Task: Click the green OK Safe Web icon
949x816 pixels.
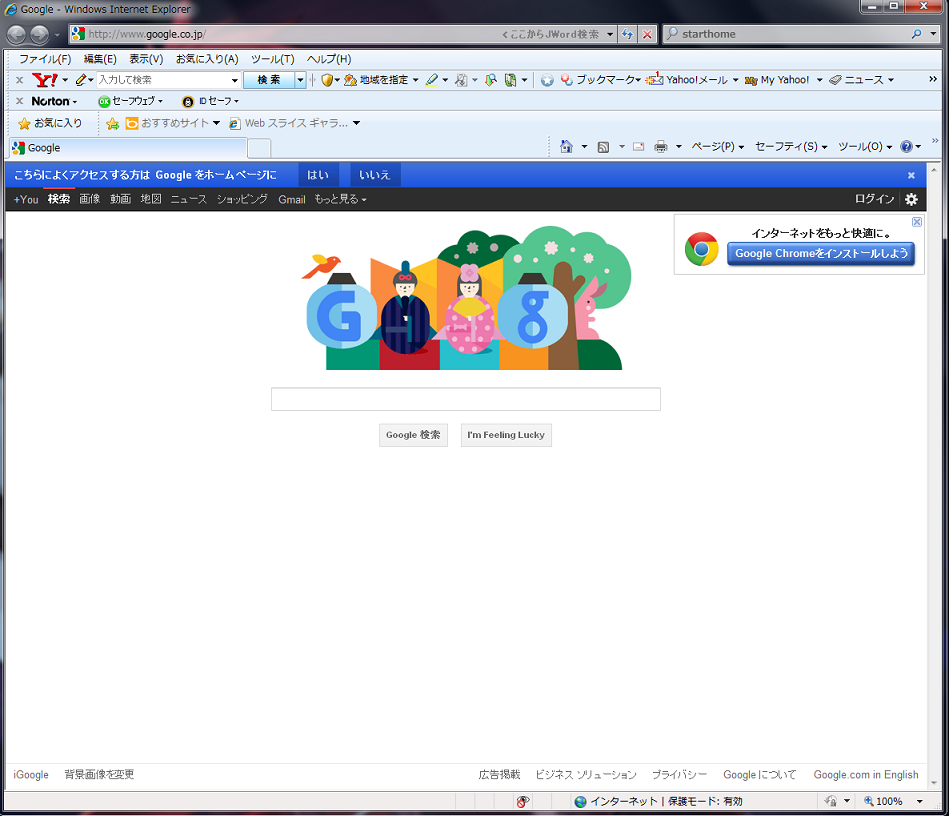Action: tap(104, 102)
